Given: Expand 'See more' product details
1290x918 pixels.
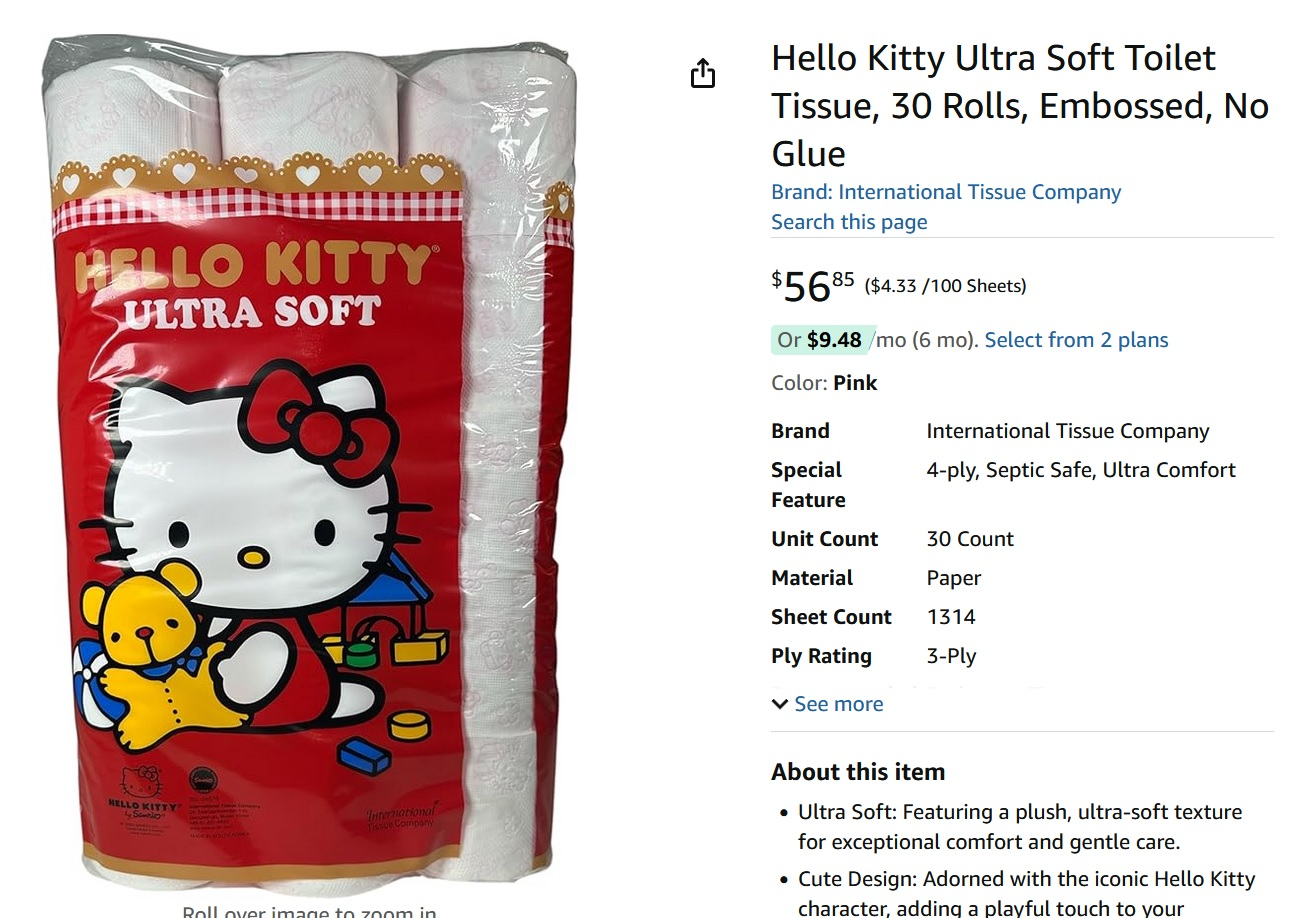Looking at the screenshot, I should (827, 704).
